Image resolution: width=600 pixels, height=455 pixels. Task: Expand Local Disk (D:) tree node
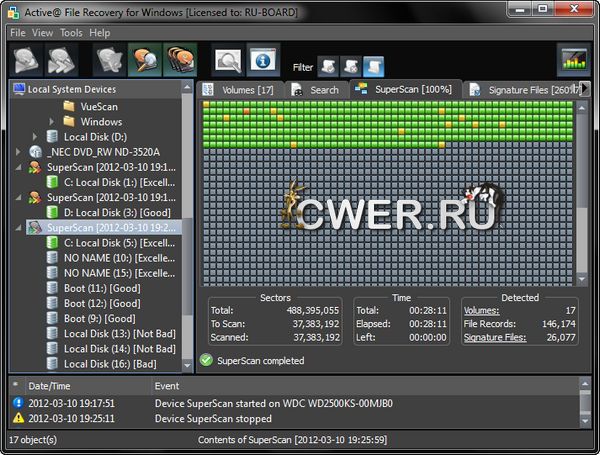coord(37,136)
